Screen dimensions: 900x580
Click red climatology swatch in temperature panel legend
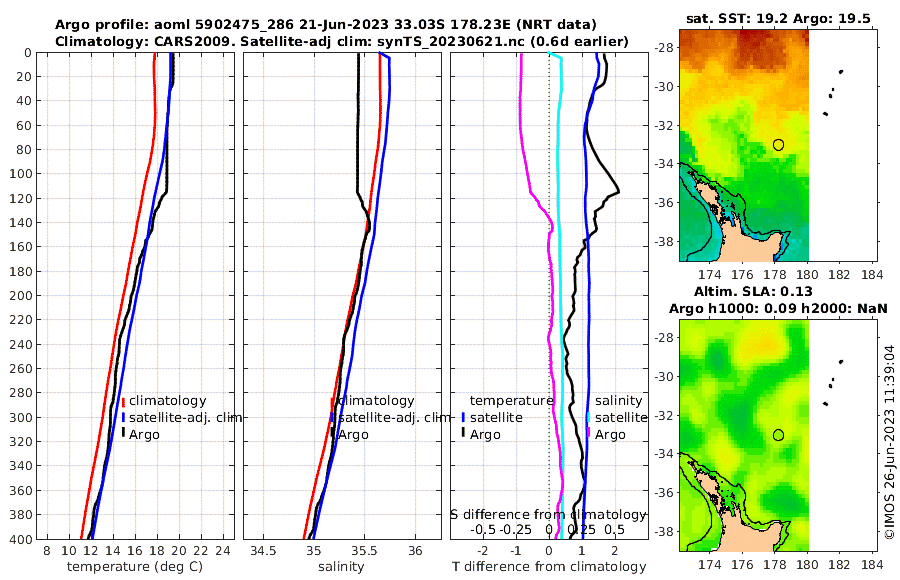pos(123,401)
